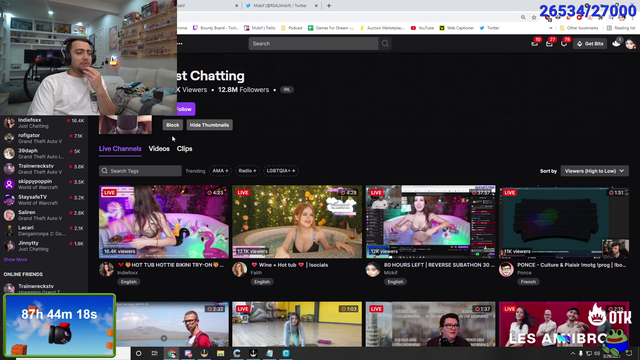Open StaysafeTV channel in sidebar
This screenshot has height=360, width=640.
click(44, 200)
